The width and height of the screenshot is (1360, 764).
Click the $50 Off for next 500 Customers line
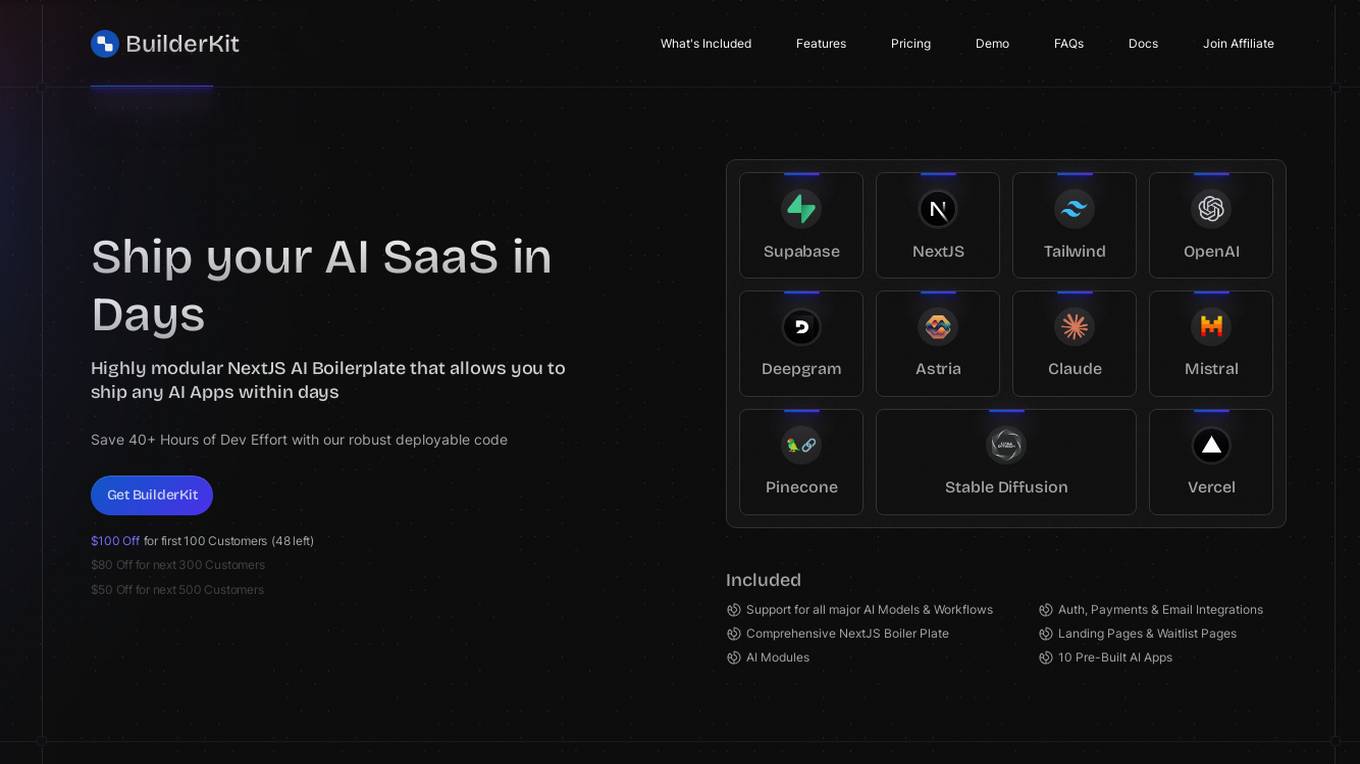(x=177, y=590)
